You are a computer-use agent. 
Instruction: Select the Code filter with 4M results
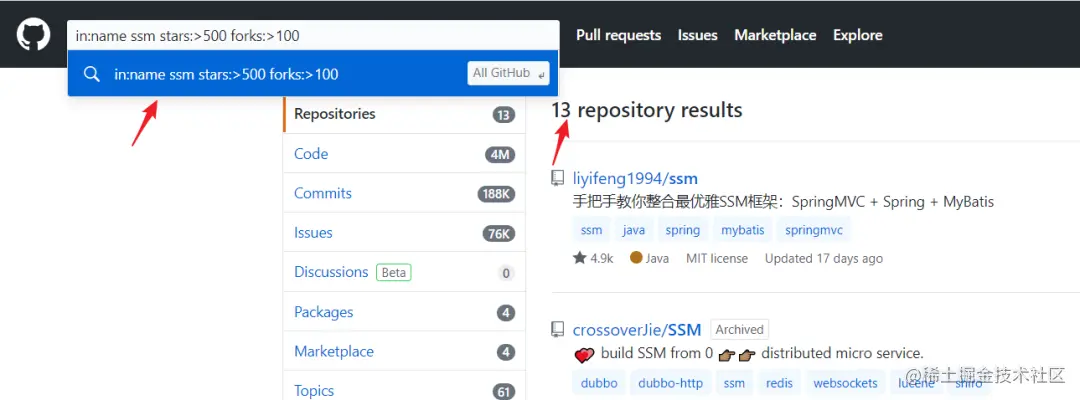point(404,154)
